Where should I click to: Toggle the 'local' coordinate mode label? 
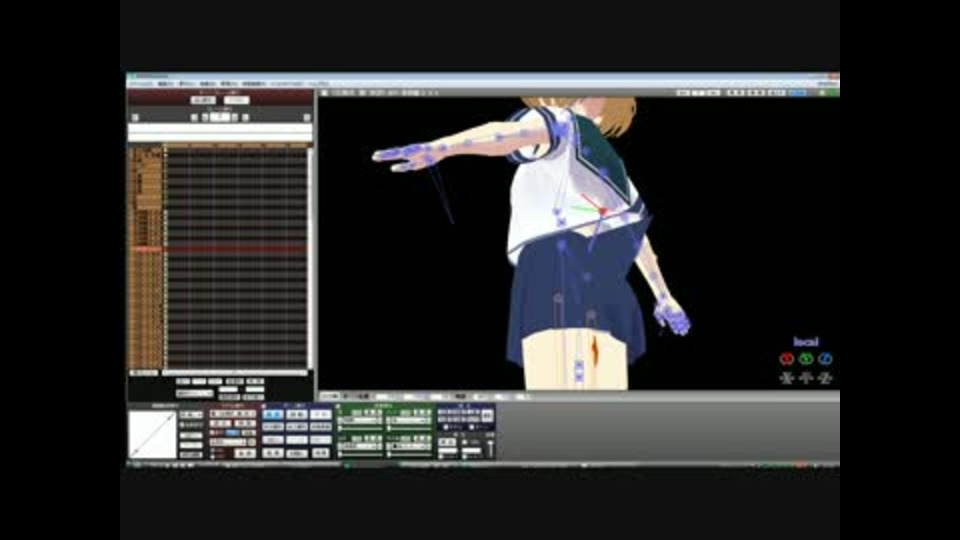coord(806,342)
